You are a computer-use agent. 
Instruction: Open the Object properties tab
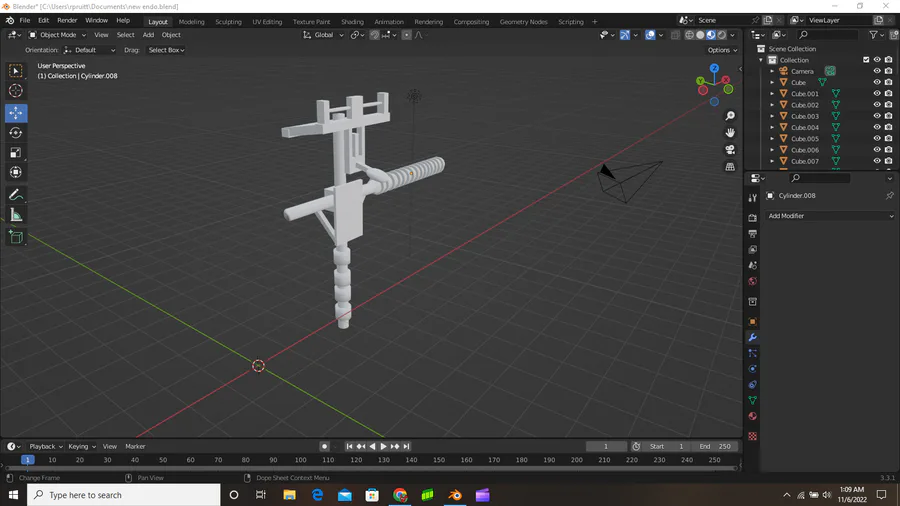[x=752, y=321]
